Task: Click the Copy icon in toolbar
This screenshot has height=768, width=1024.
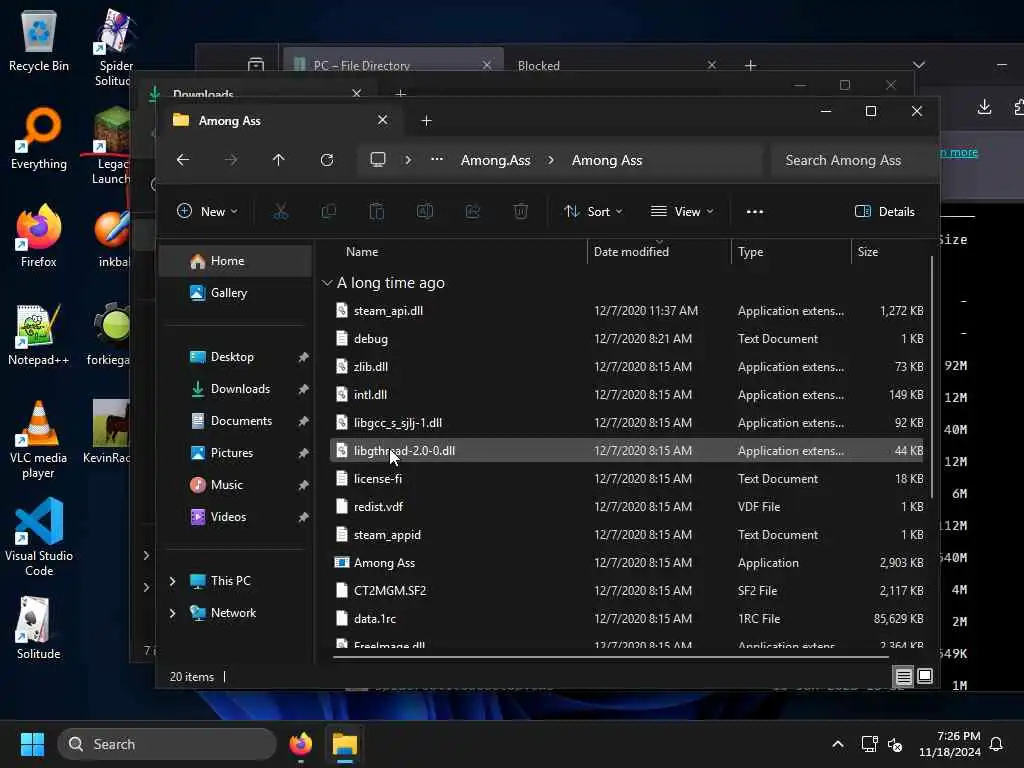Action: [x=328, y=212]
